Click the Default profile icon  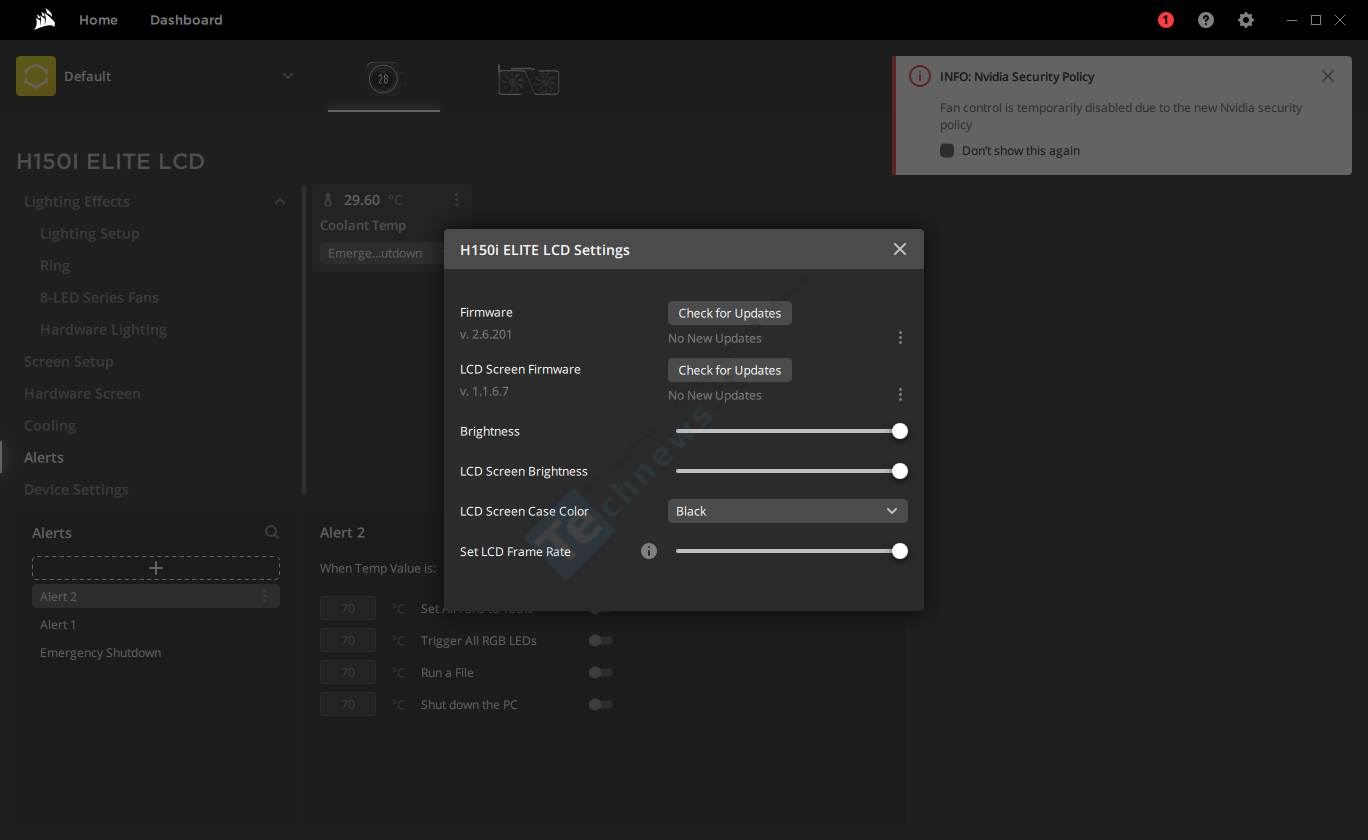click(36, 76)
